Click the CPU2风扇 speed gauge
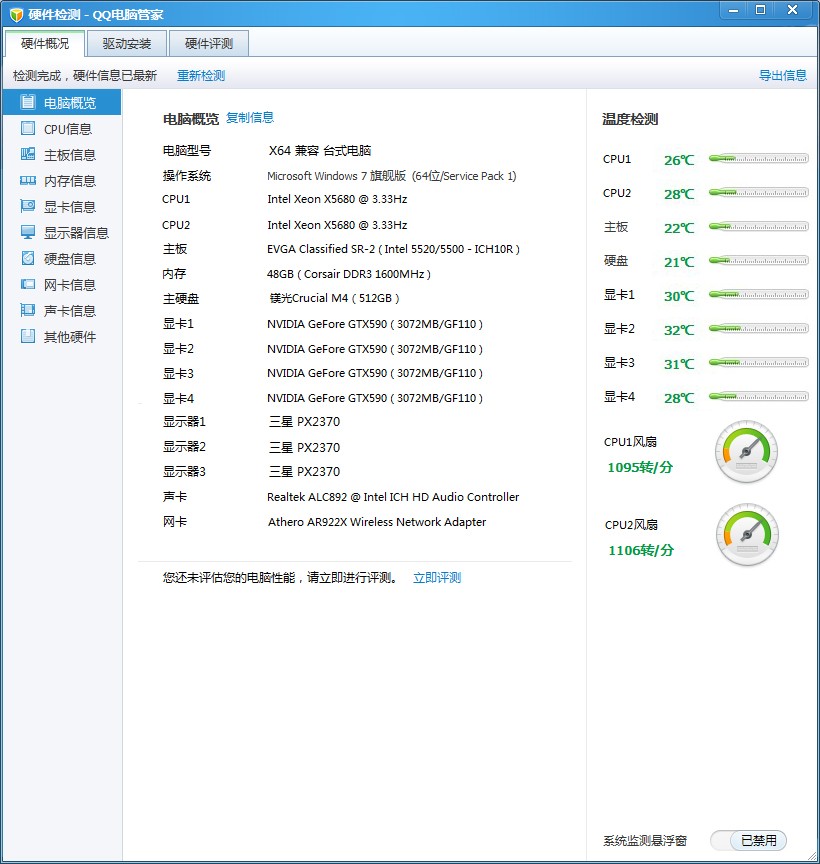The width and height of the screenshot is (820, 864). pos(747,534)
